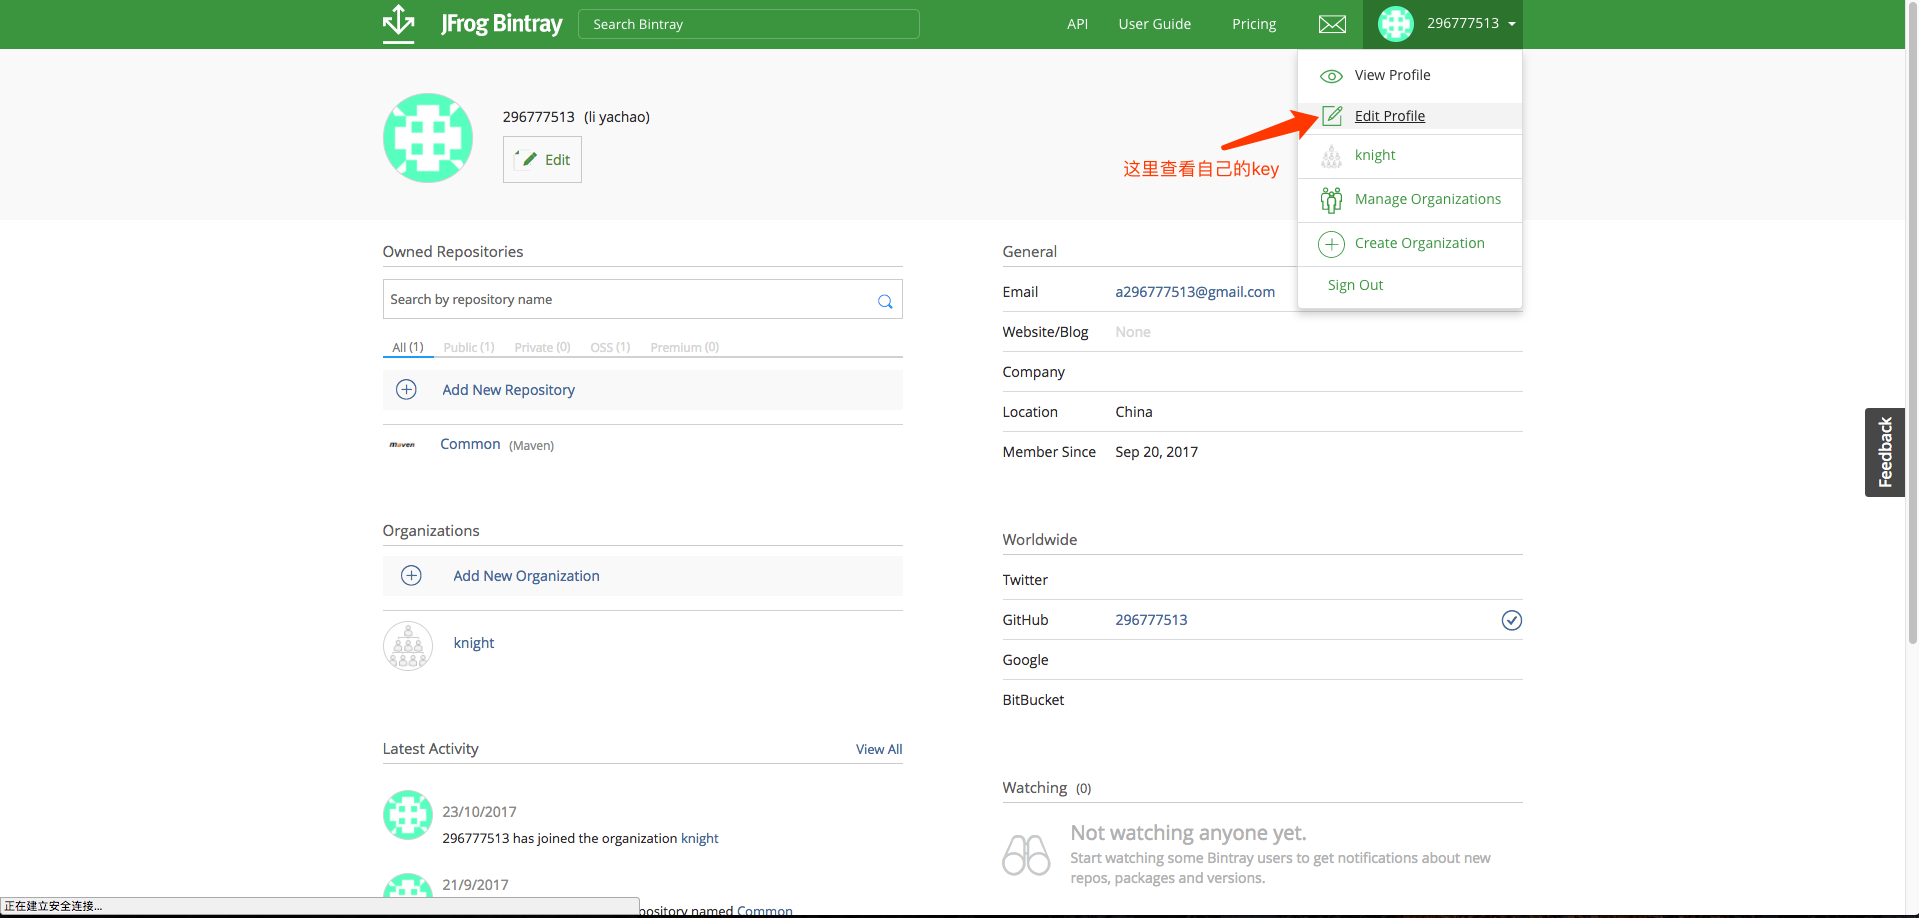The image size is (1919, 918).
Task: Click the pencil icon beside Edit Profile
Action: pos(1332,116)
